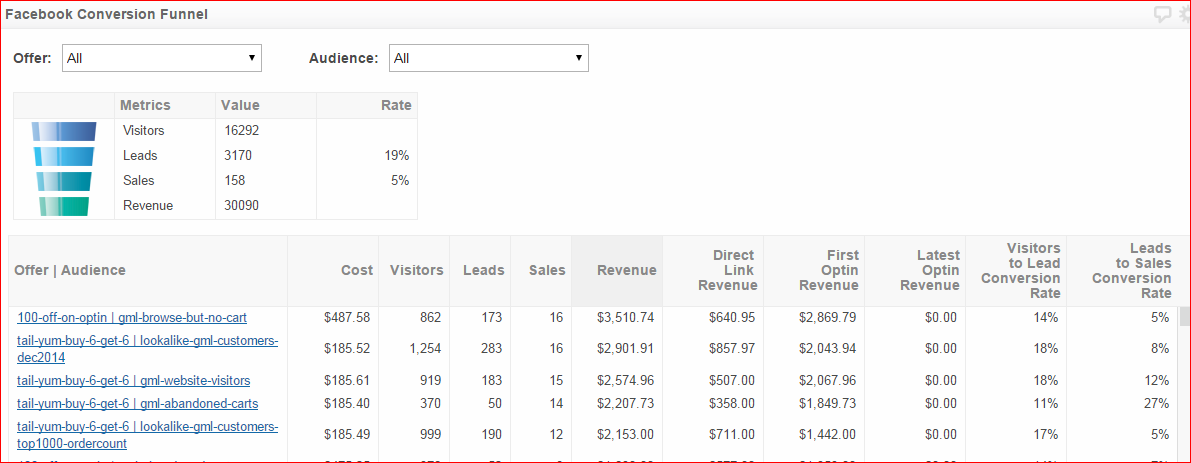
Task: Click the Revenue funnel segment graphic
Action: (64, 206)
